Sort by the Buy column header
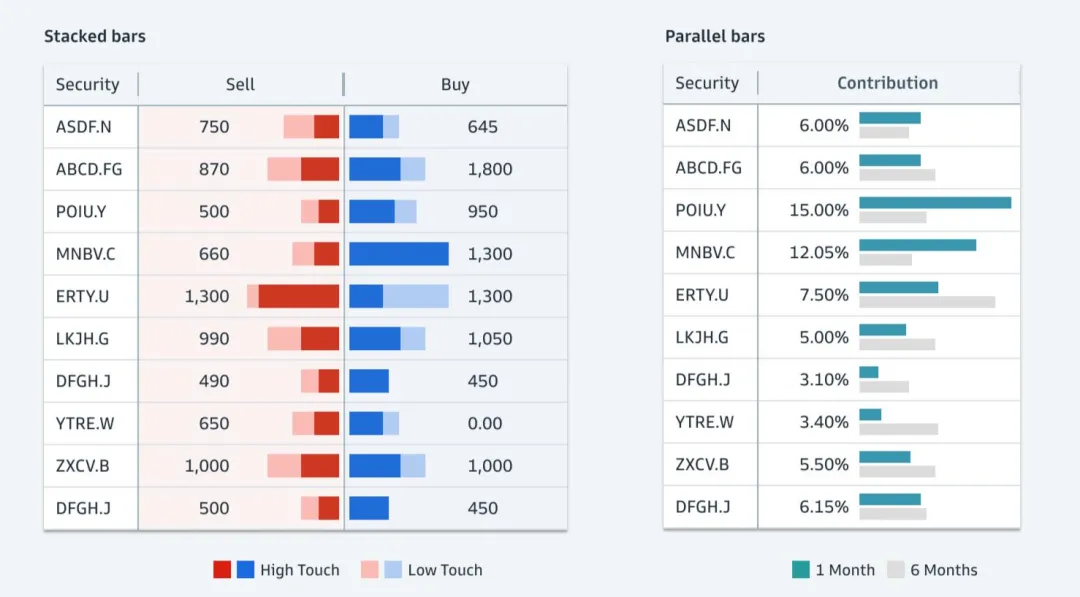 [x=455, y=85]
